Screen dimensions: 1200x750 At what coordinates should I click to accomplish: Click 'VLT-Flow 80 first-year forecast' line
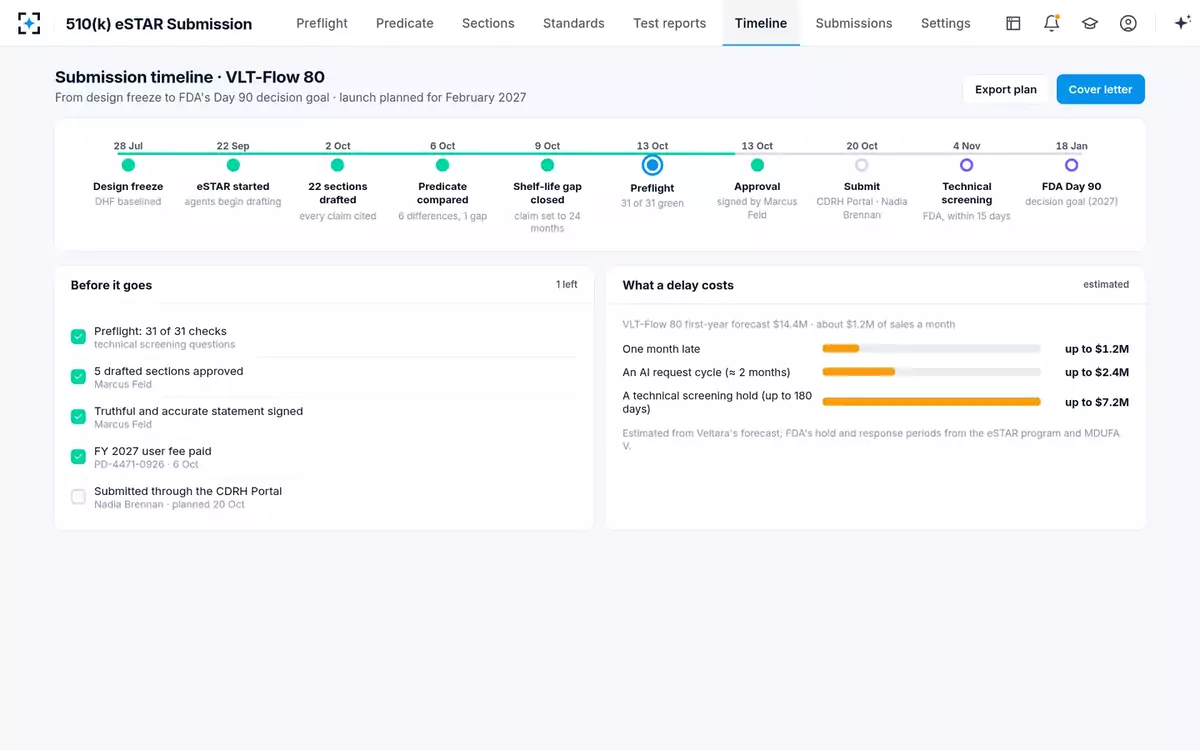789,324
